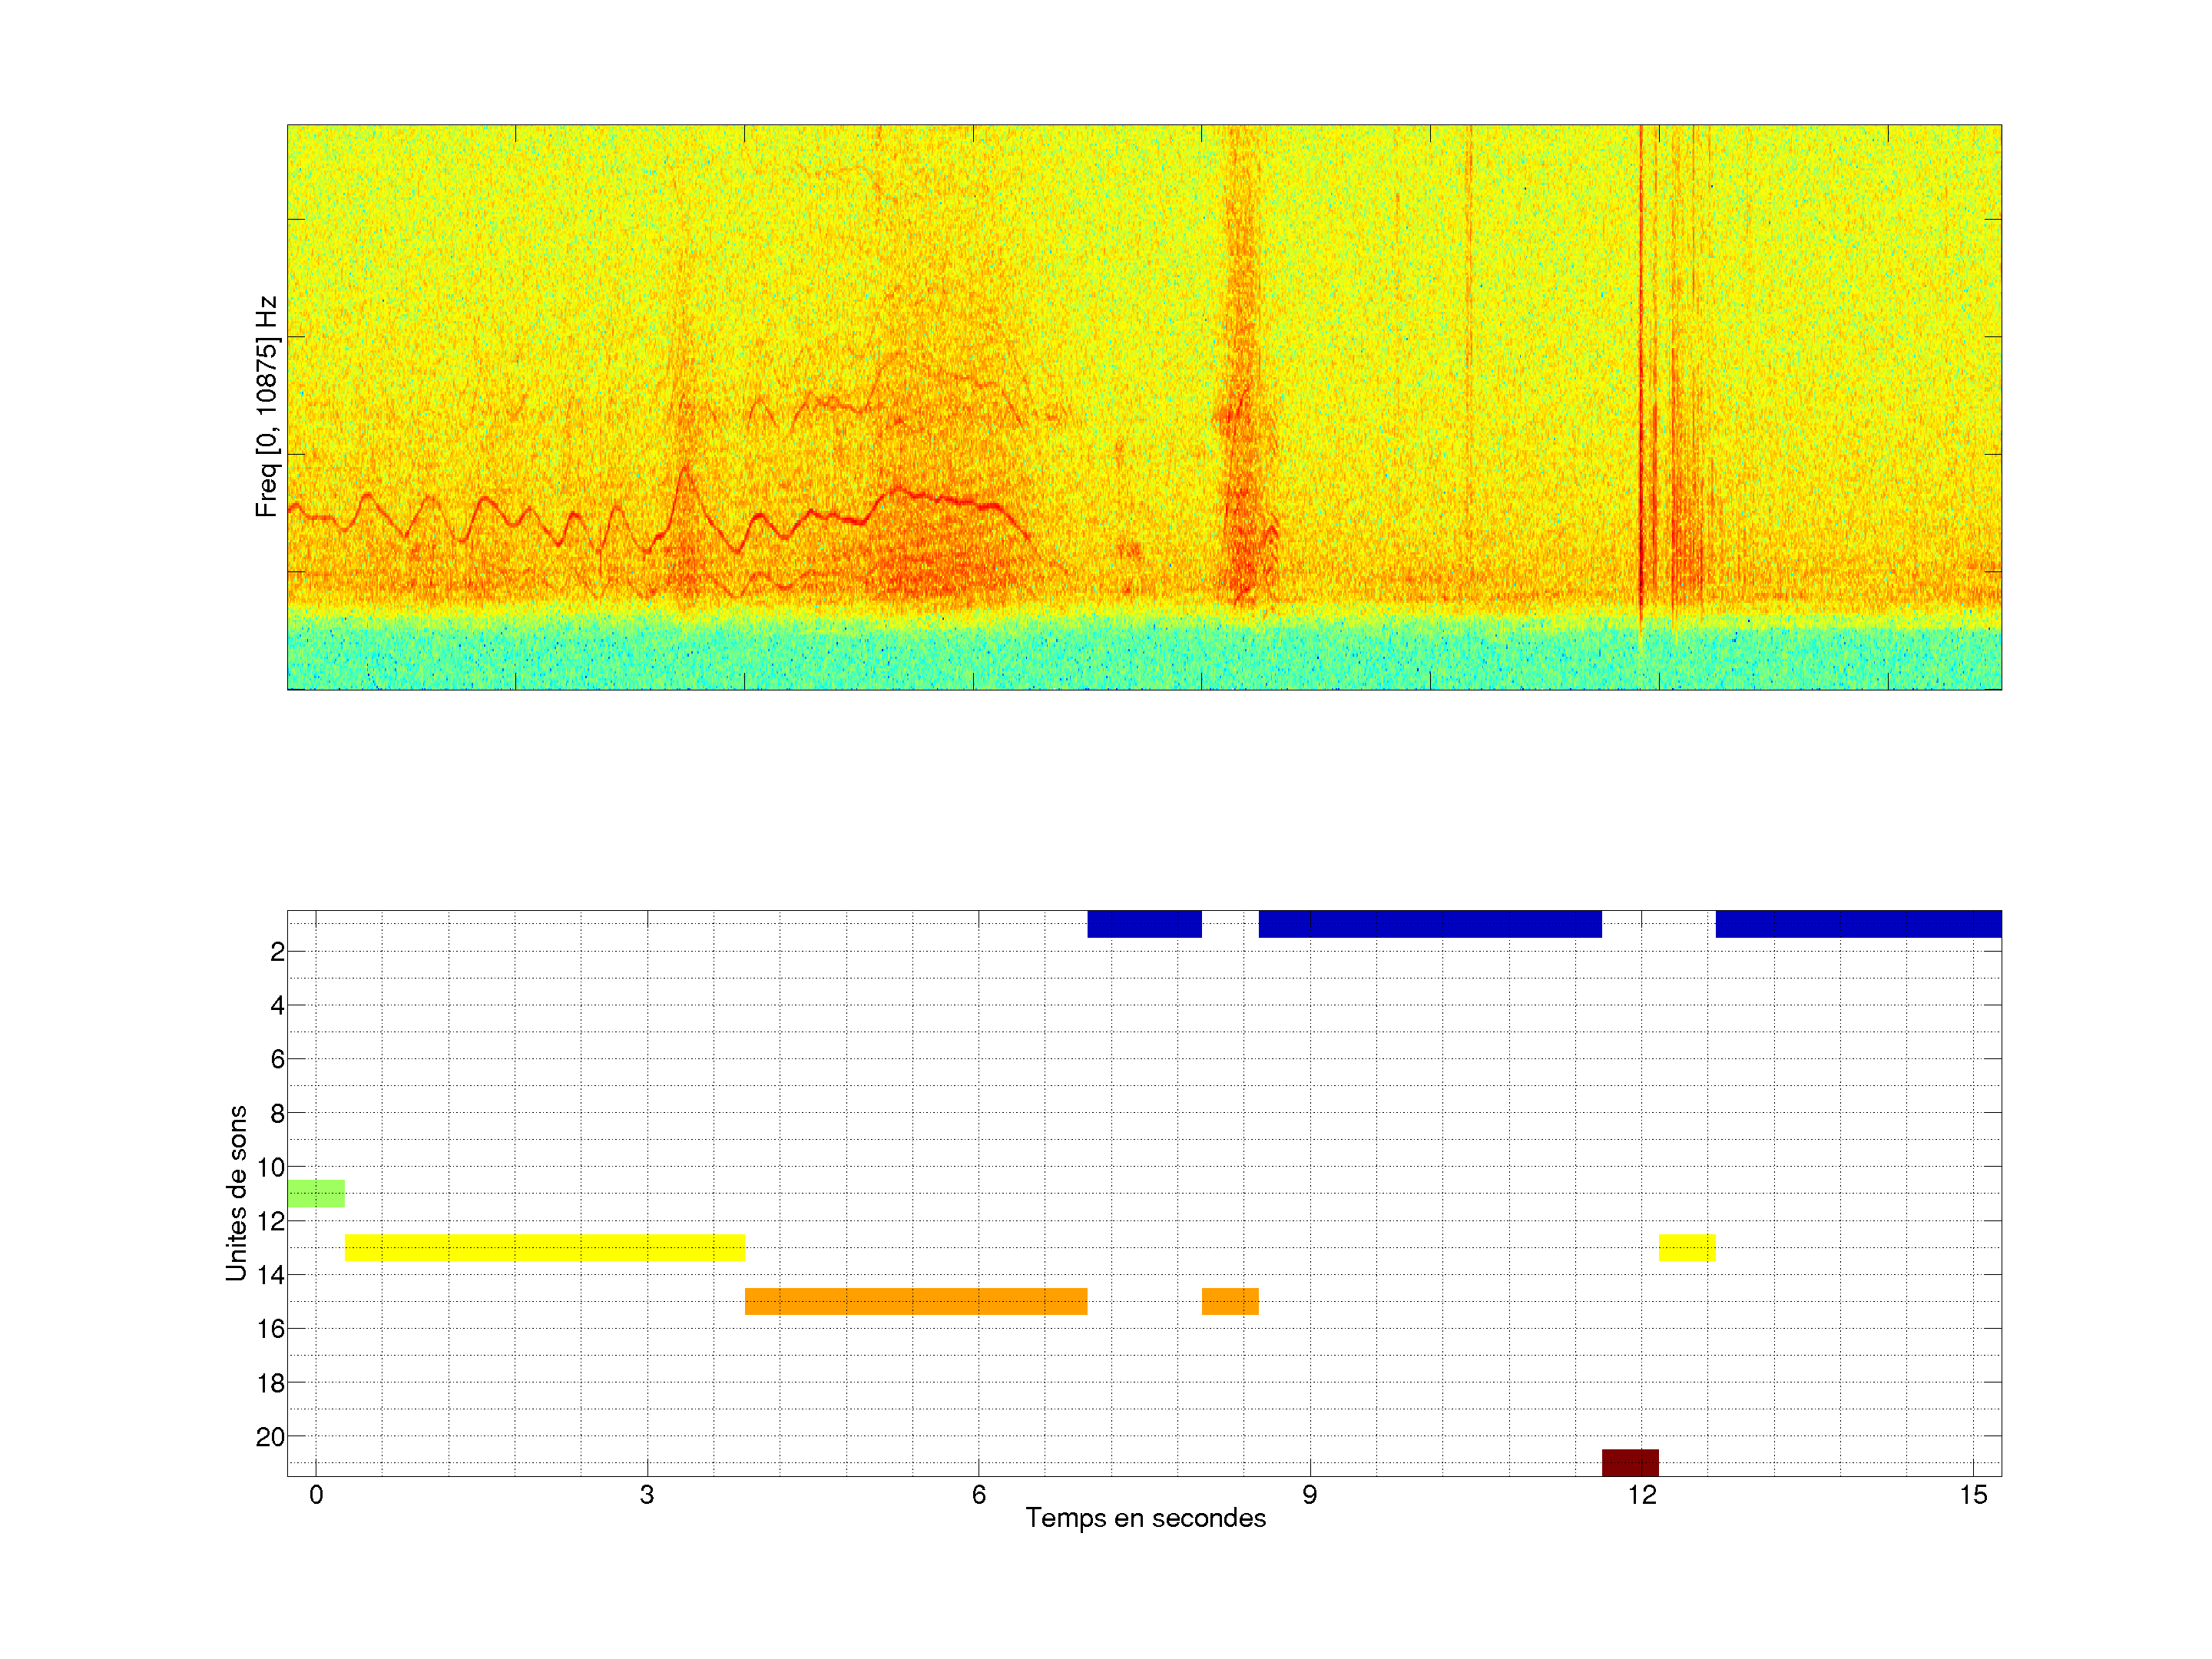Click the 'Unites de sons' axis label
Image resolution: width=2212 pixels, height=1659 pixels.
pyautogui.click(x=237, y=1193)
